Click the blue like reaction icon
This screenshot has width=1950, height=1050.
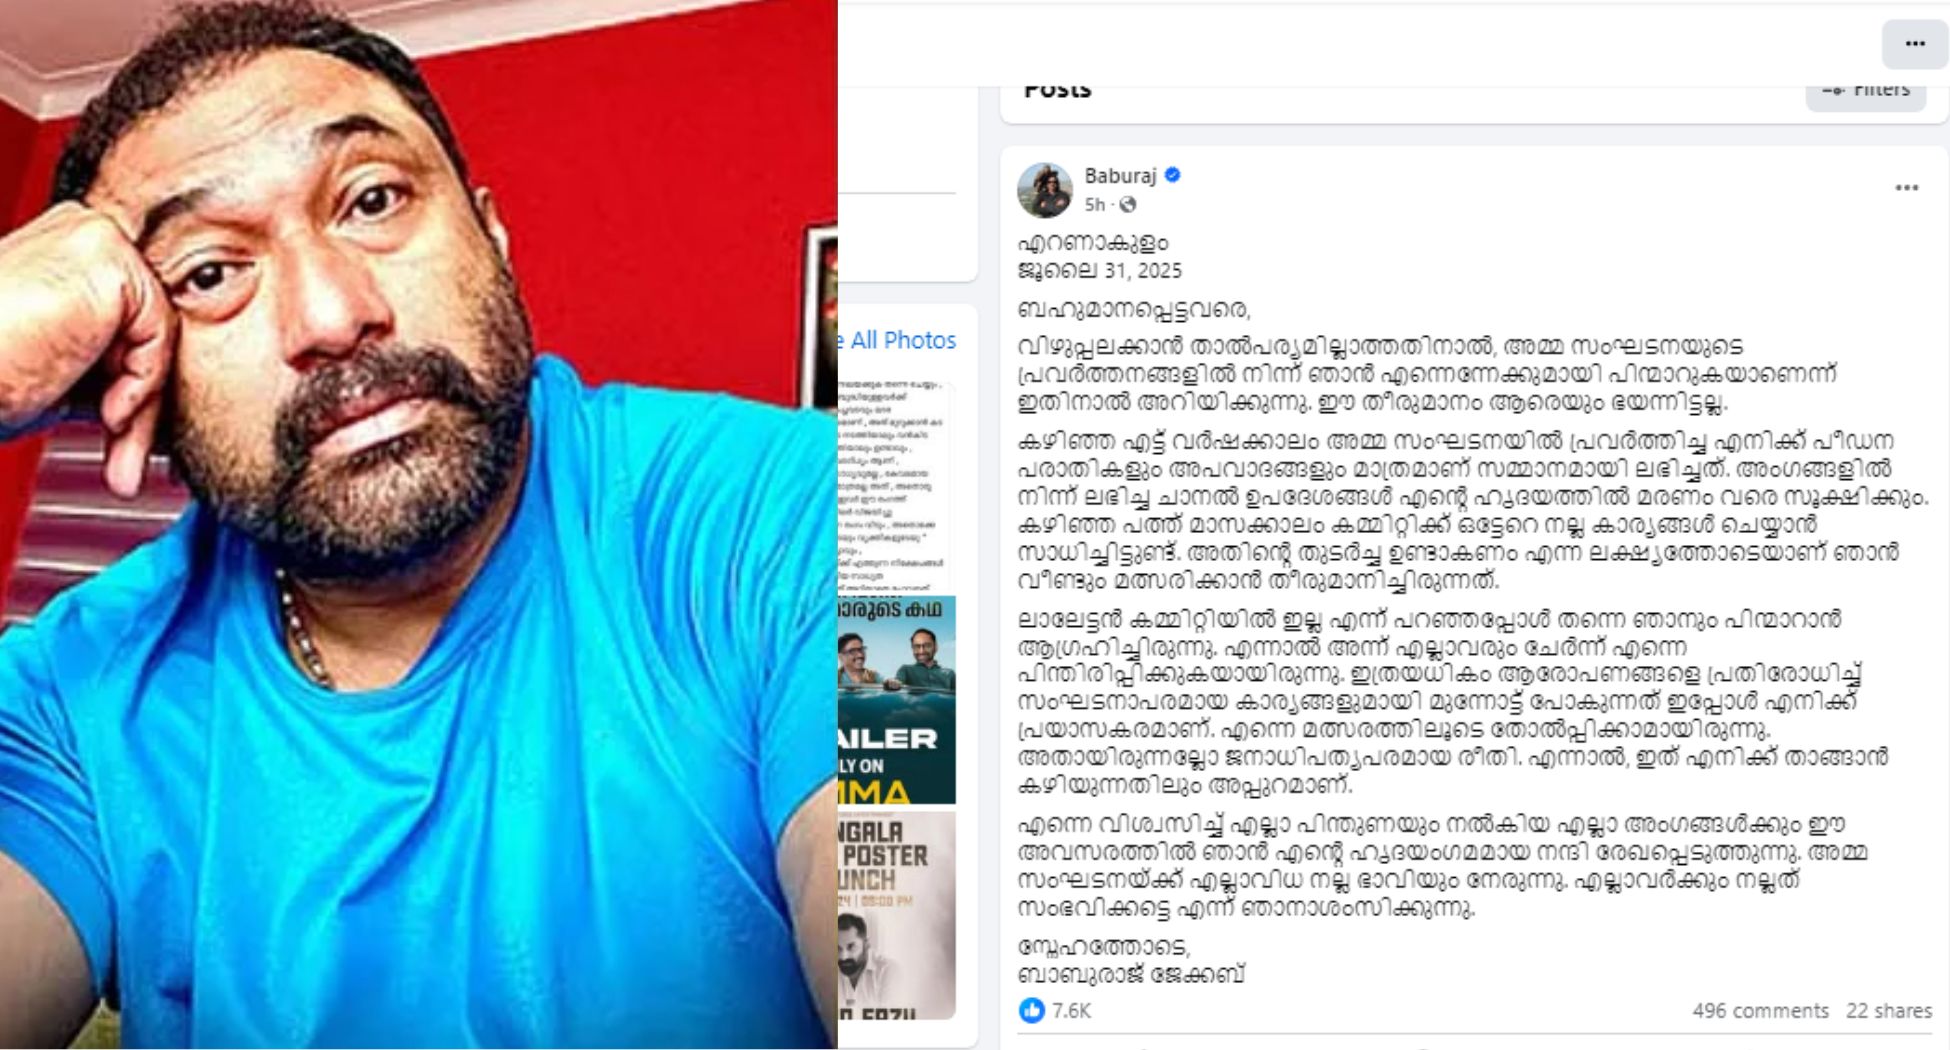pos(1031,1010)
